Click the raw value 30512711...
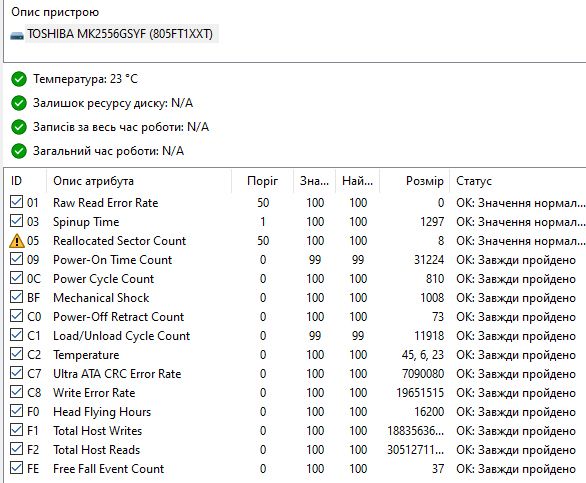Screen dimensions: 586x483 click(x=416, y=450)
